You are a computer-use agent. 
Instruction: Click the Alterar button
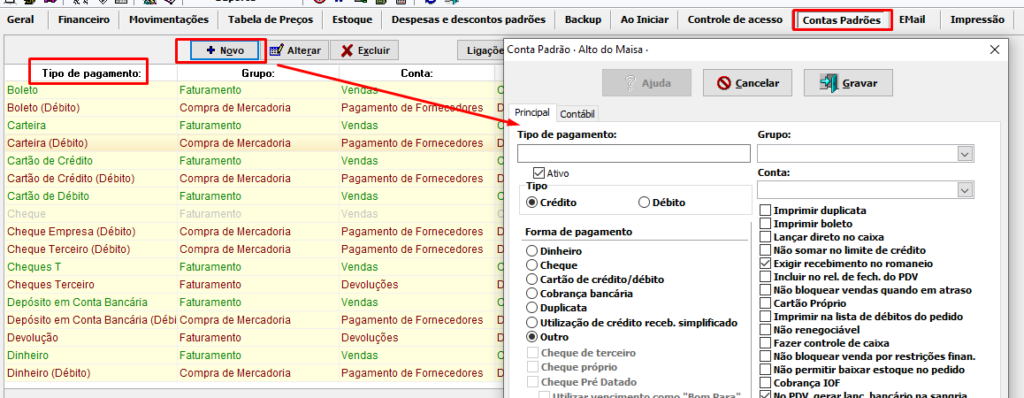point(295,50)
